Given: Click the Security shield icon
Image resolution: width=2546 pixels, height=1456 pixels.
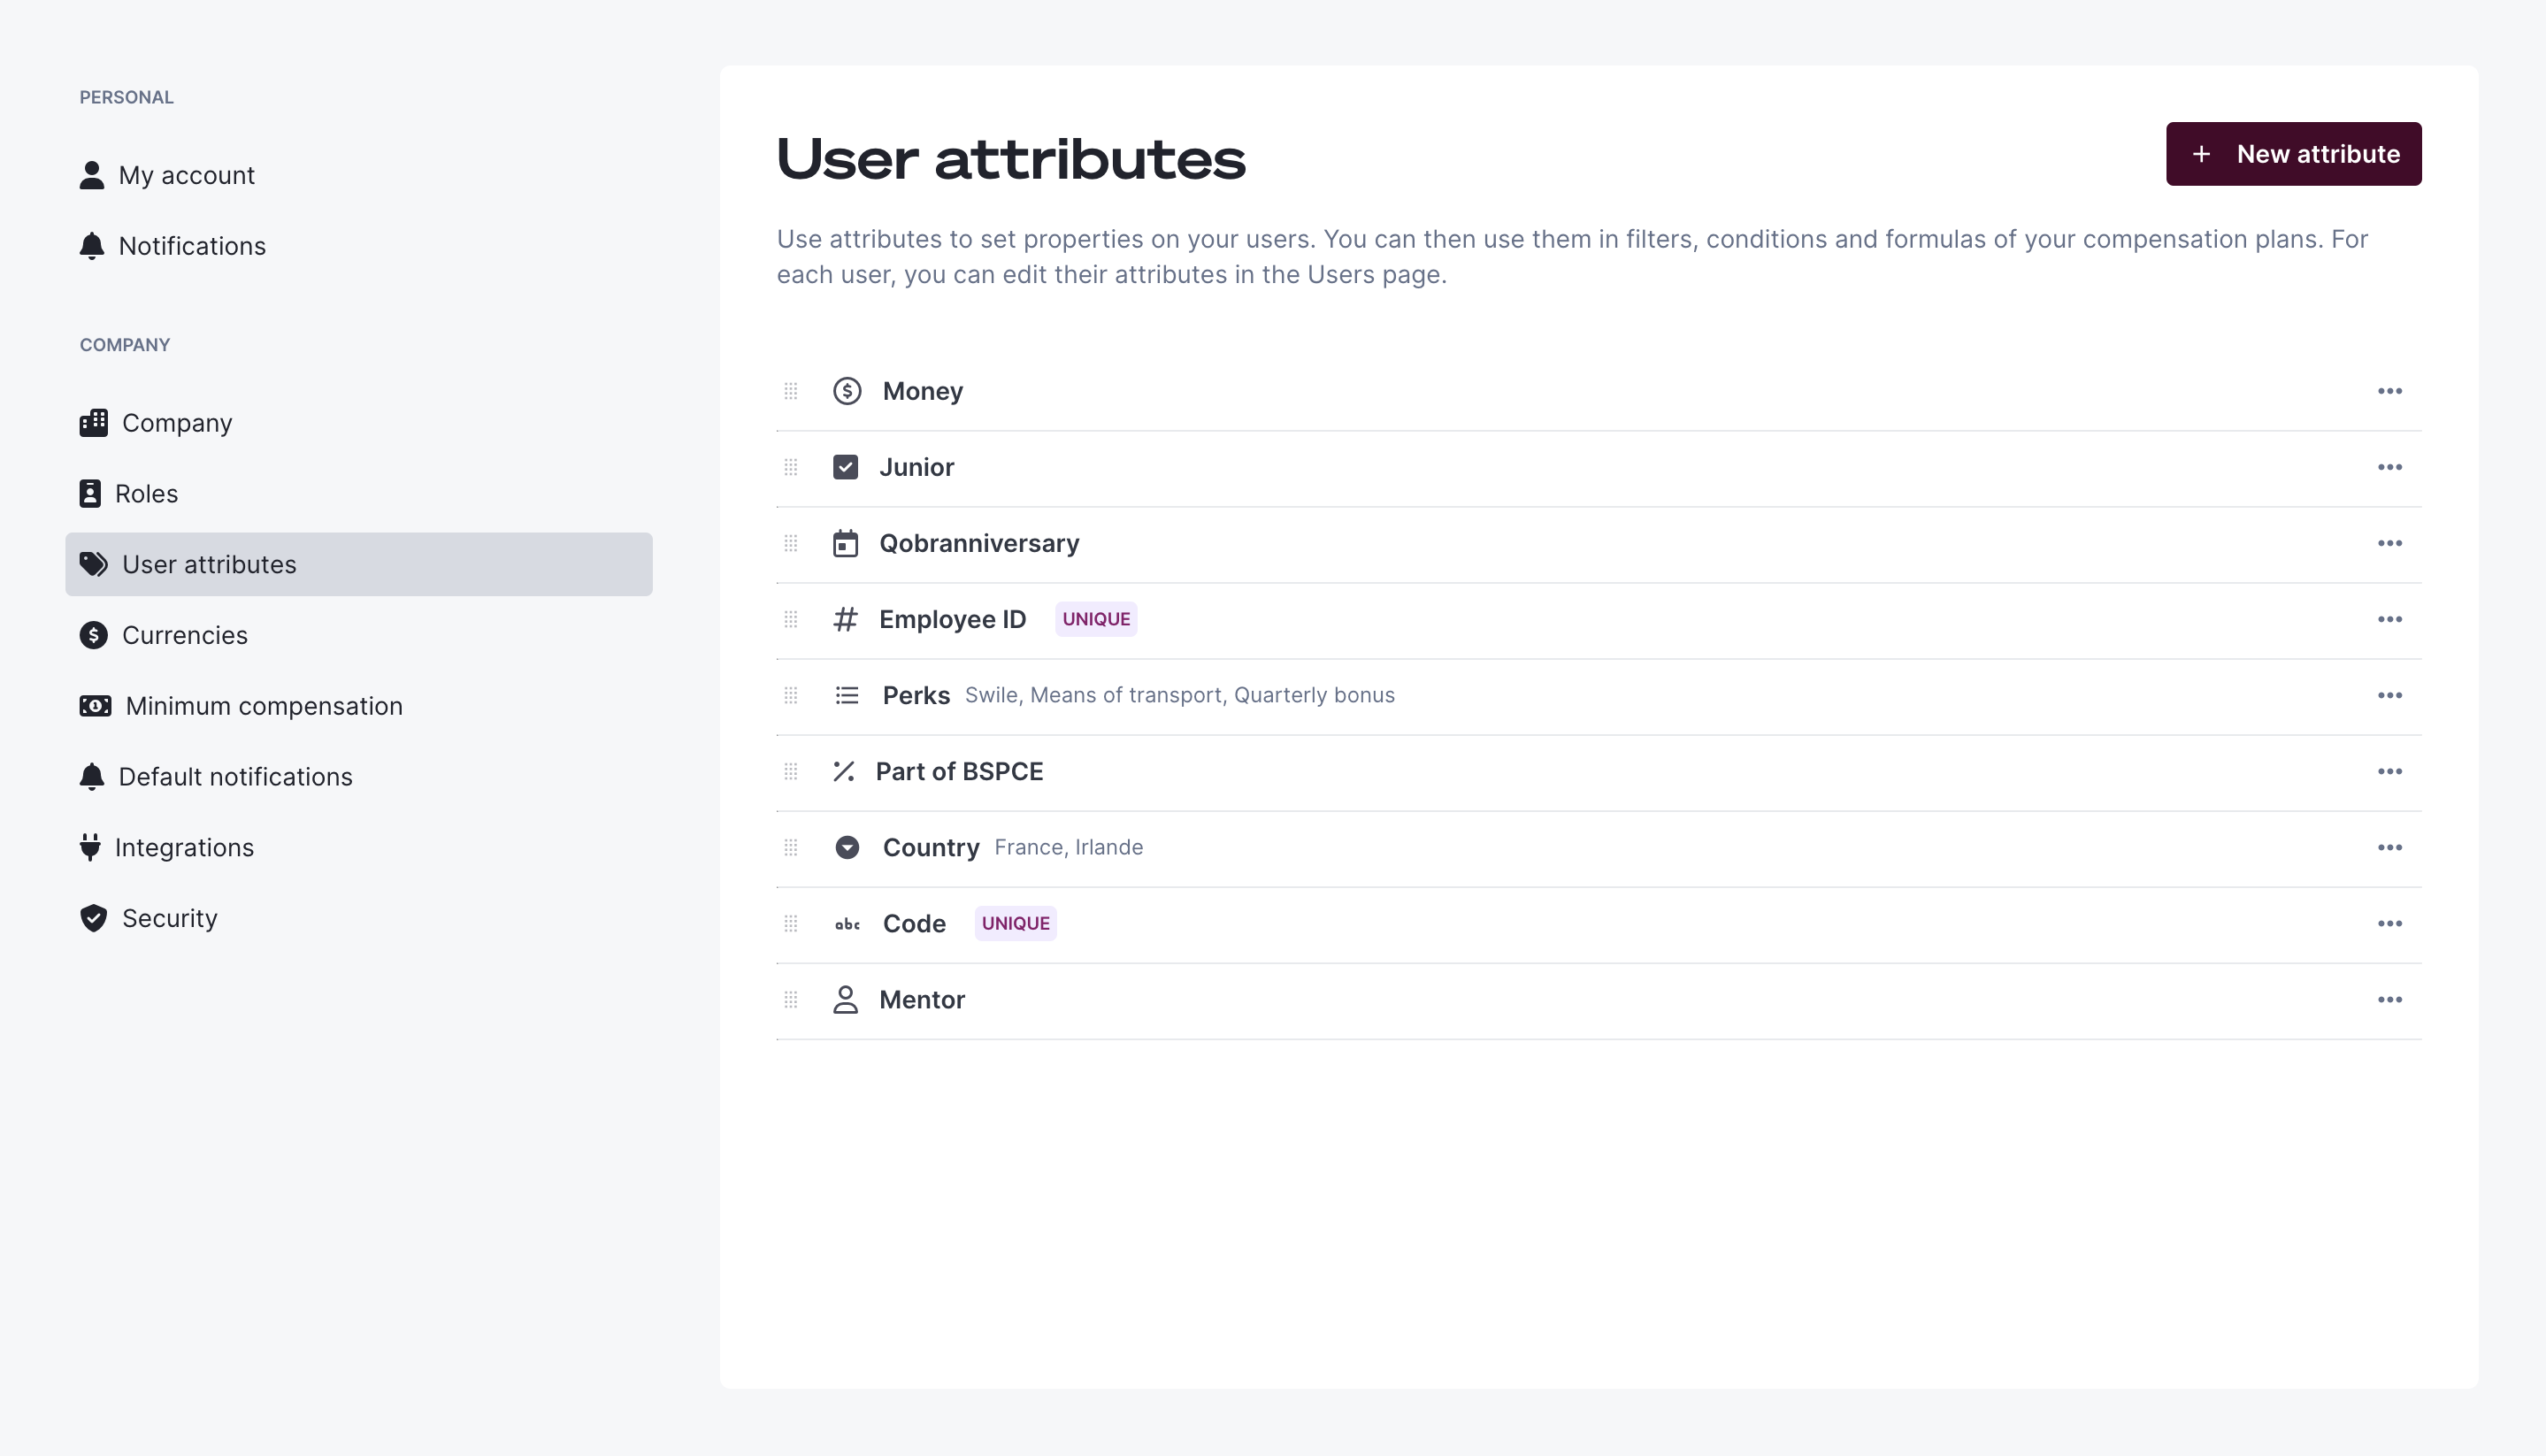Looking at the screenshot, I should coord(94,918).
